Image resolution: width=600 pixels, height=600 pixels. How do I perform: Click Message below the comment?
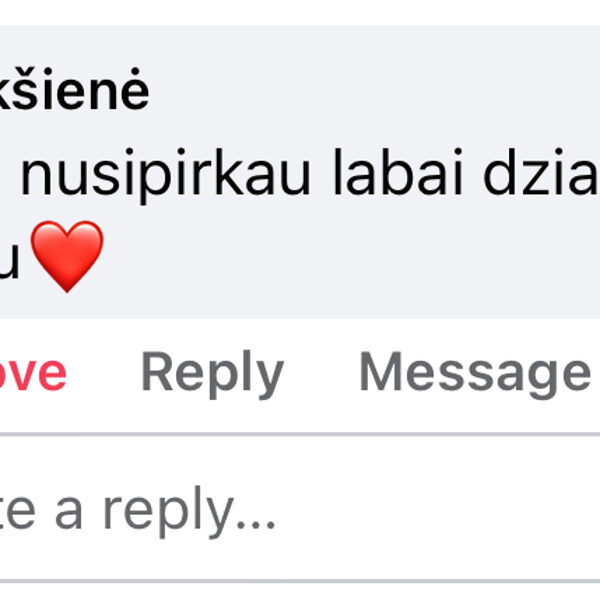[474, 373]
